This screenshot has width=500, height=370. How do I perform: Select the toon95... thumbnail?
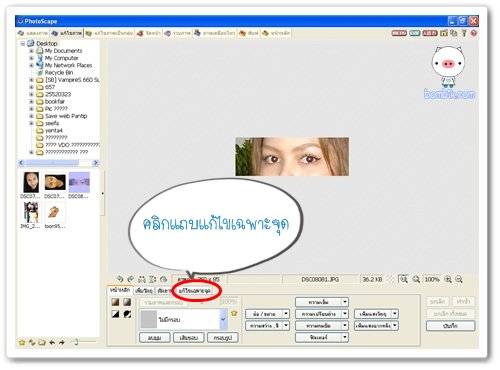point(55,215)
